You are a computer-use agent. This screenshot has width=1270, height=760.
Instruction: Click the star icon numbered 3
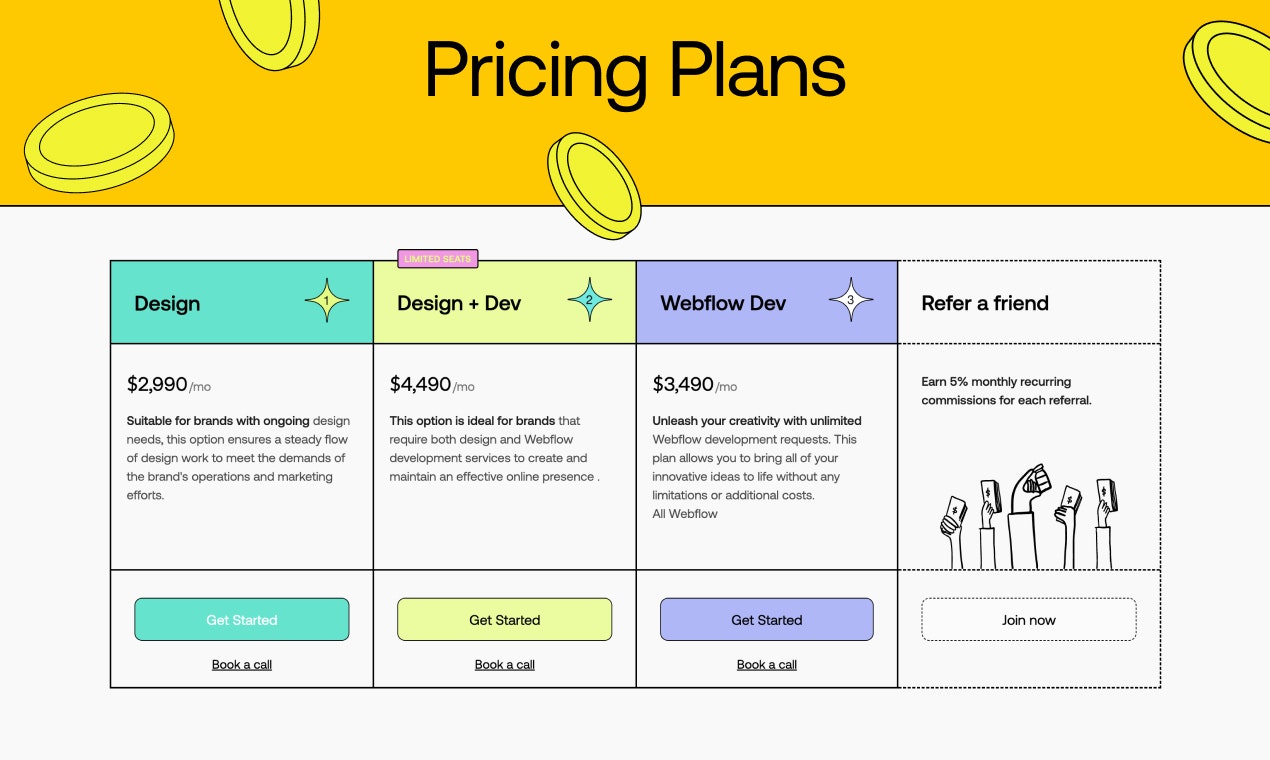pos(851,300)
